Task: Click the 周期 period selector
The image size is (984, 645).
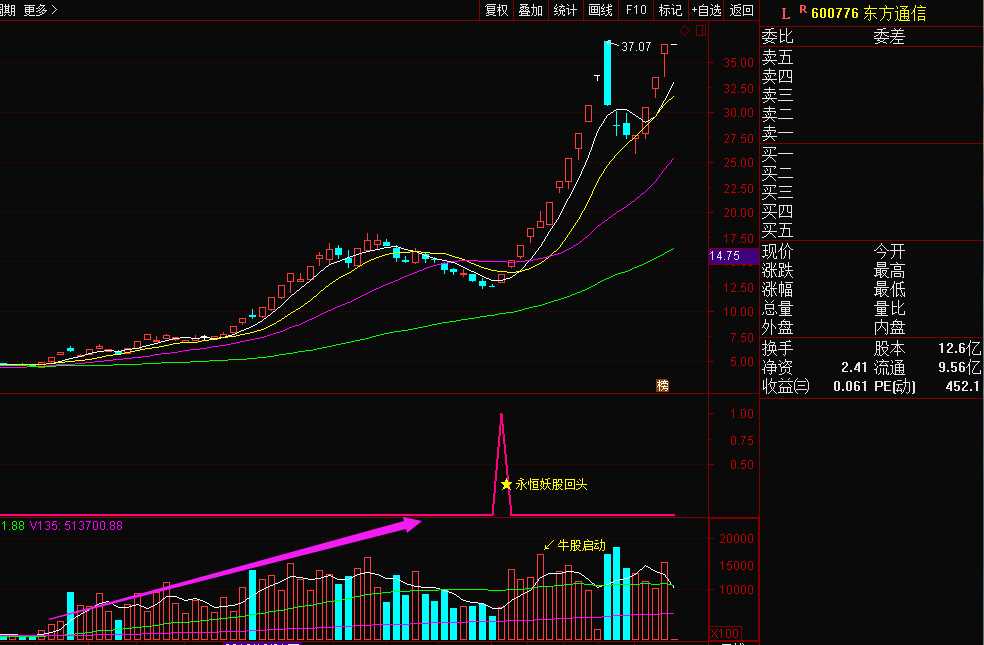Action: [7, 10]
